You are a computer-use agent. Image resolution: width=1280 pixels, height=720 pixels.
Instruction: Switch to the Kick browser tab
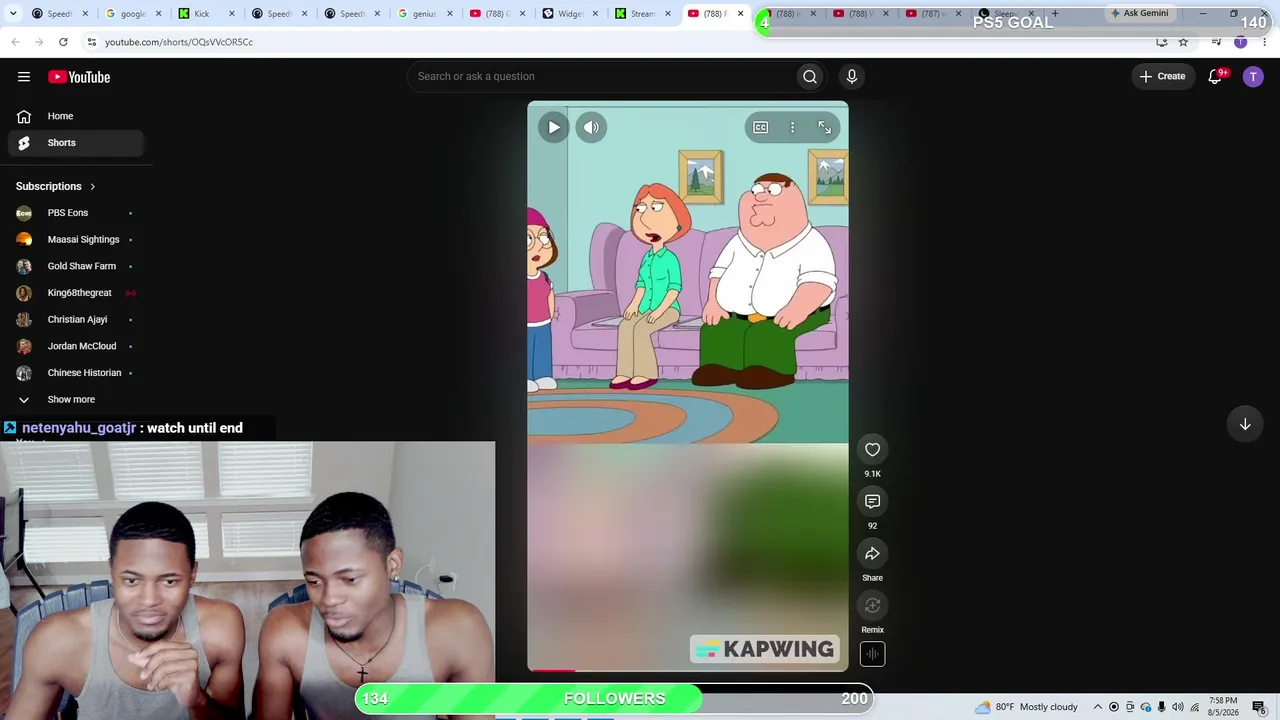pyautogui.click(x=205, y=14)
